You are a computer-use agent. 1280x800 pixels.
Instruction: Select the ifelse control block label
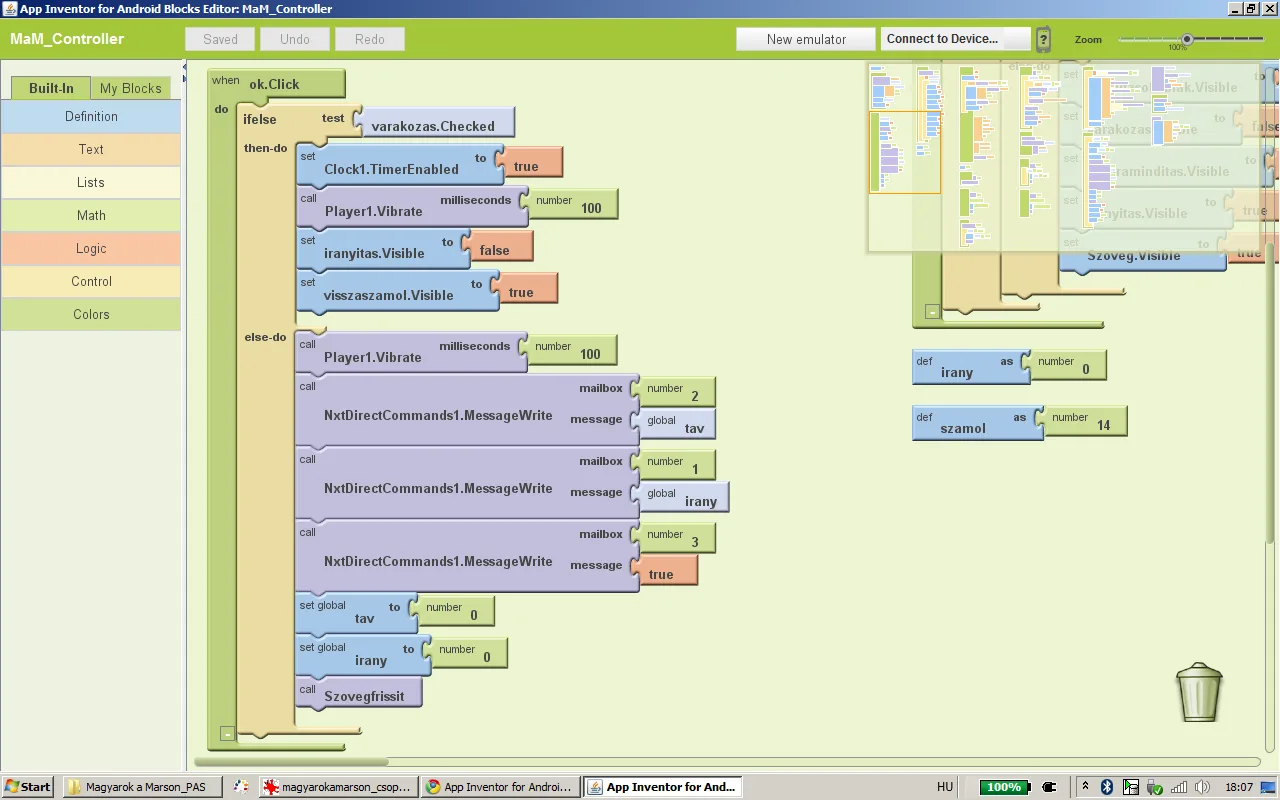260,119
